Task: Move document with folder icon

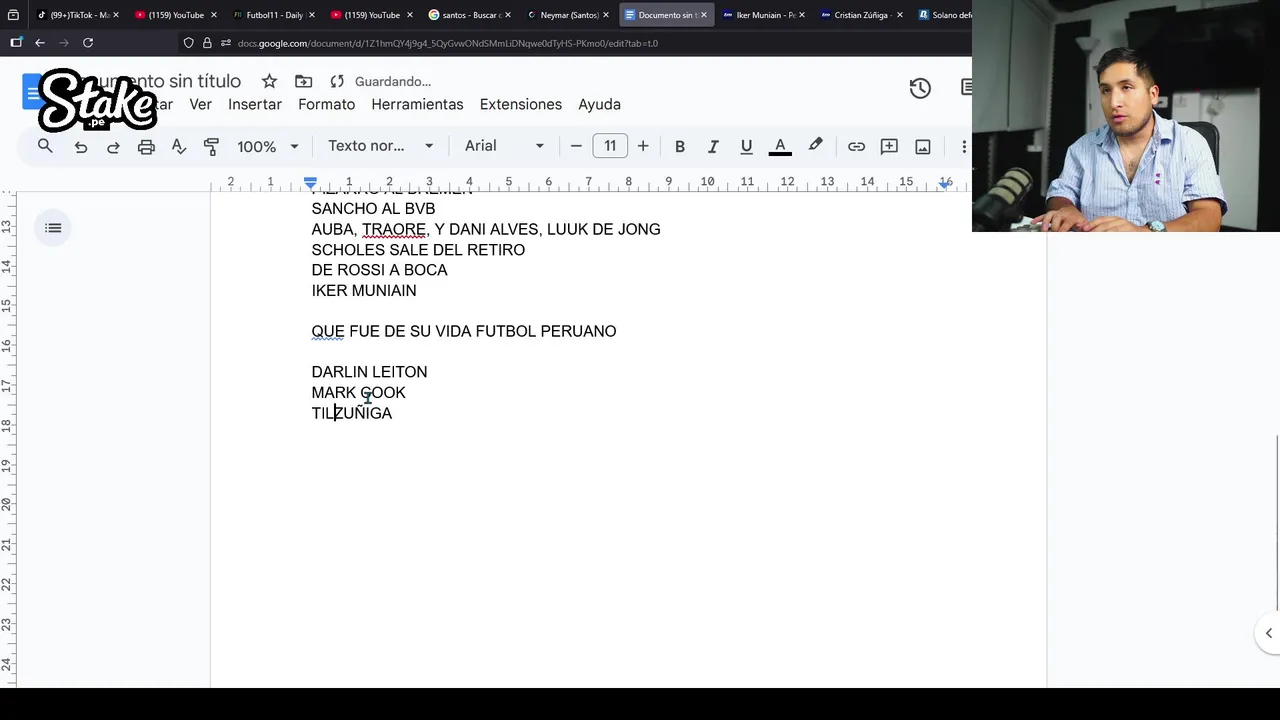Action: pyautogui.click(x=303, y=81)
